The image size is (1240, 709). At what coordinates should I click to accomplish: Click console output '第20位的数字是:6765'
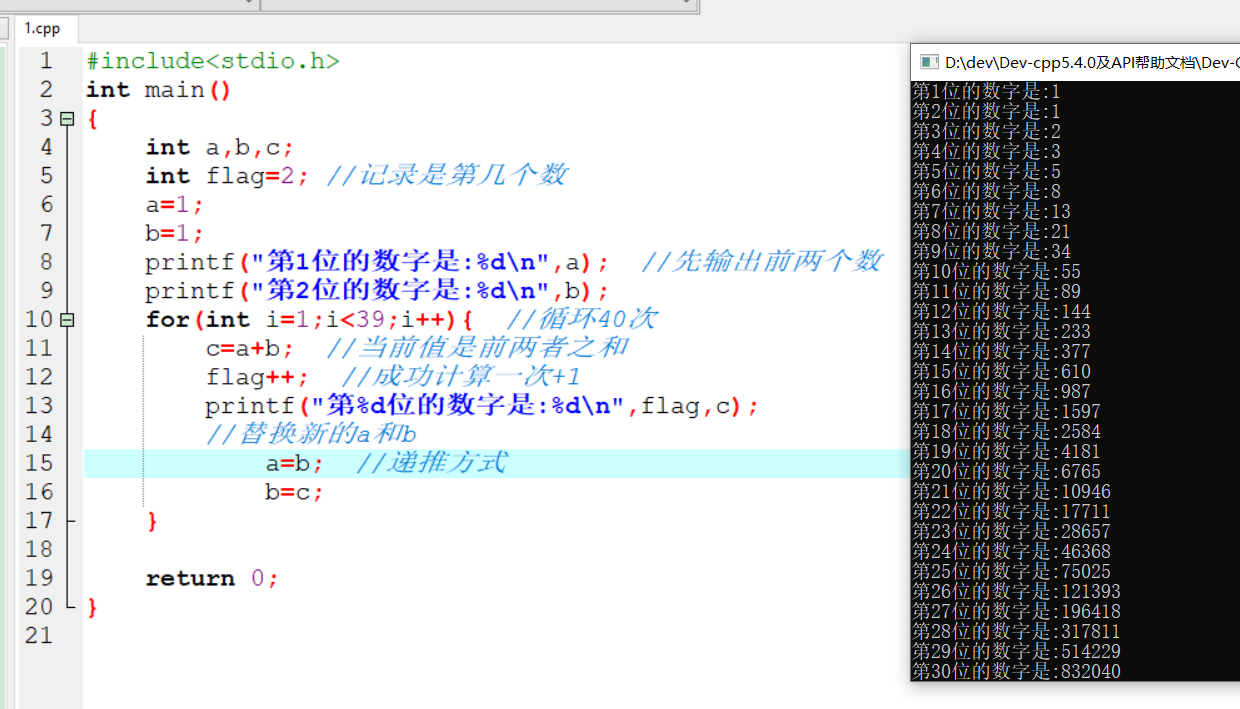1006,471
